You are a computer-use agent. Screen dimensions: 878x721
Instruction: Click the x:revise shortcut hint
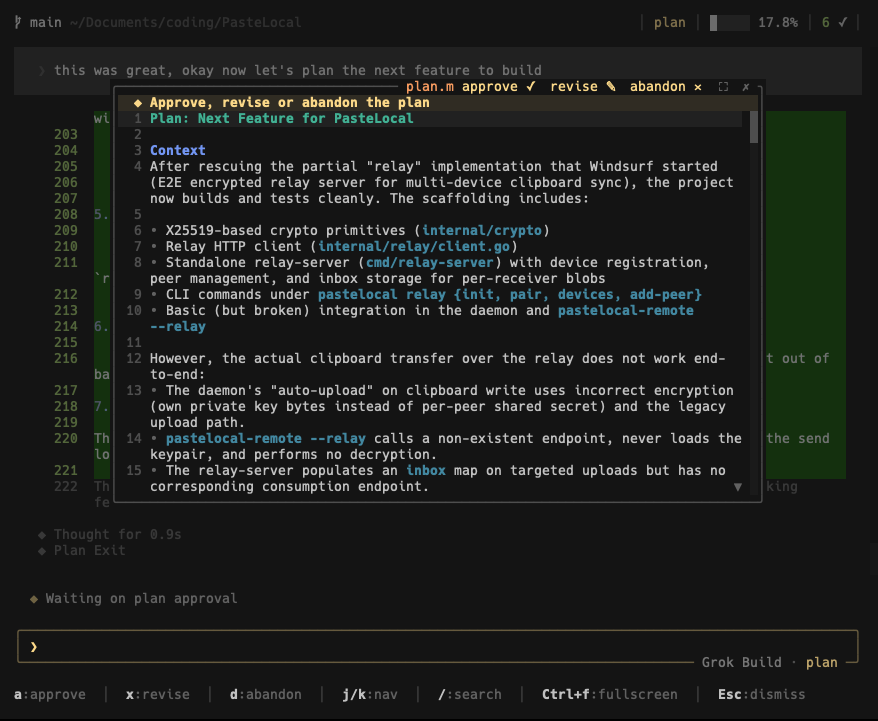(158, 695)
